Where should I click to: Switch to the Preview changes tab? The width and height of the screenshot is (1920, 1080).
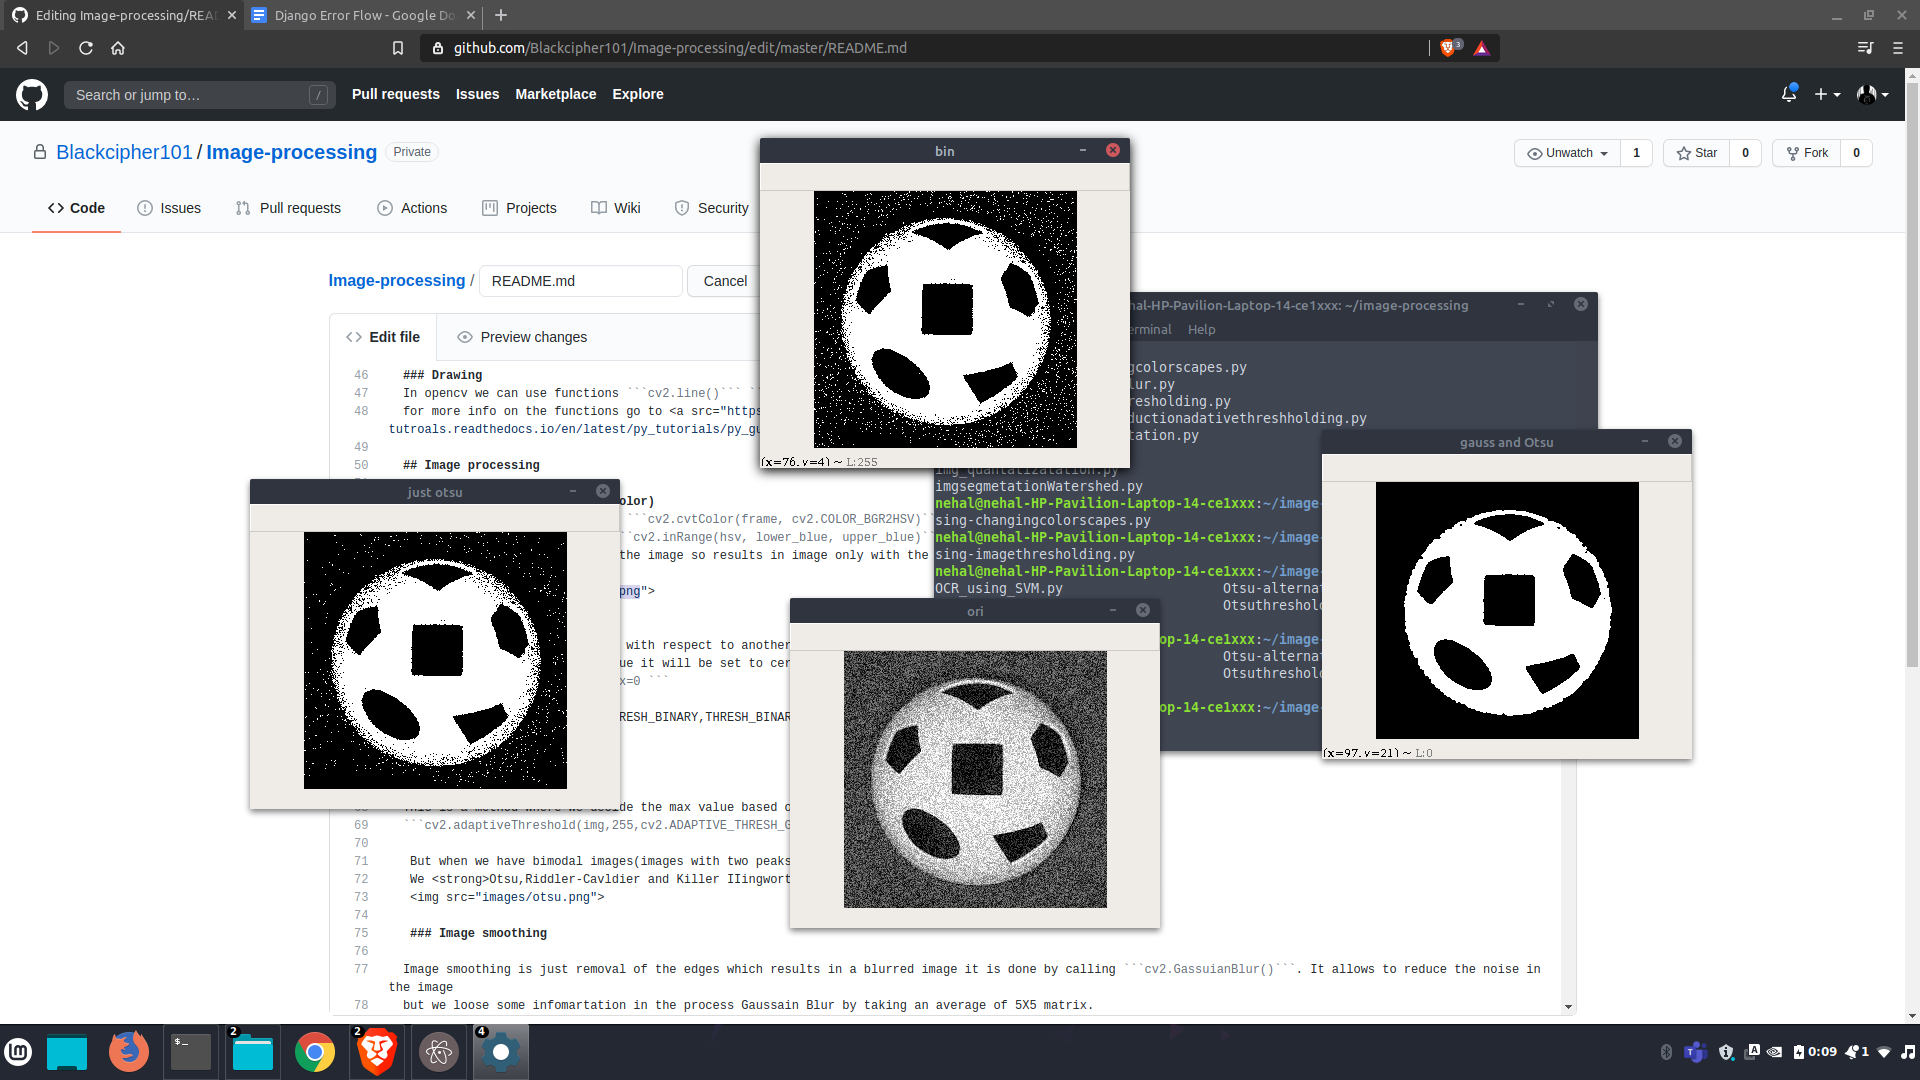click(x=521, y=337)
